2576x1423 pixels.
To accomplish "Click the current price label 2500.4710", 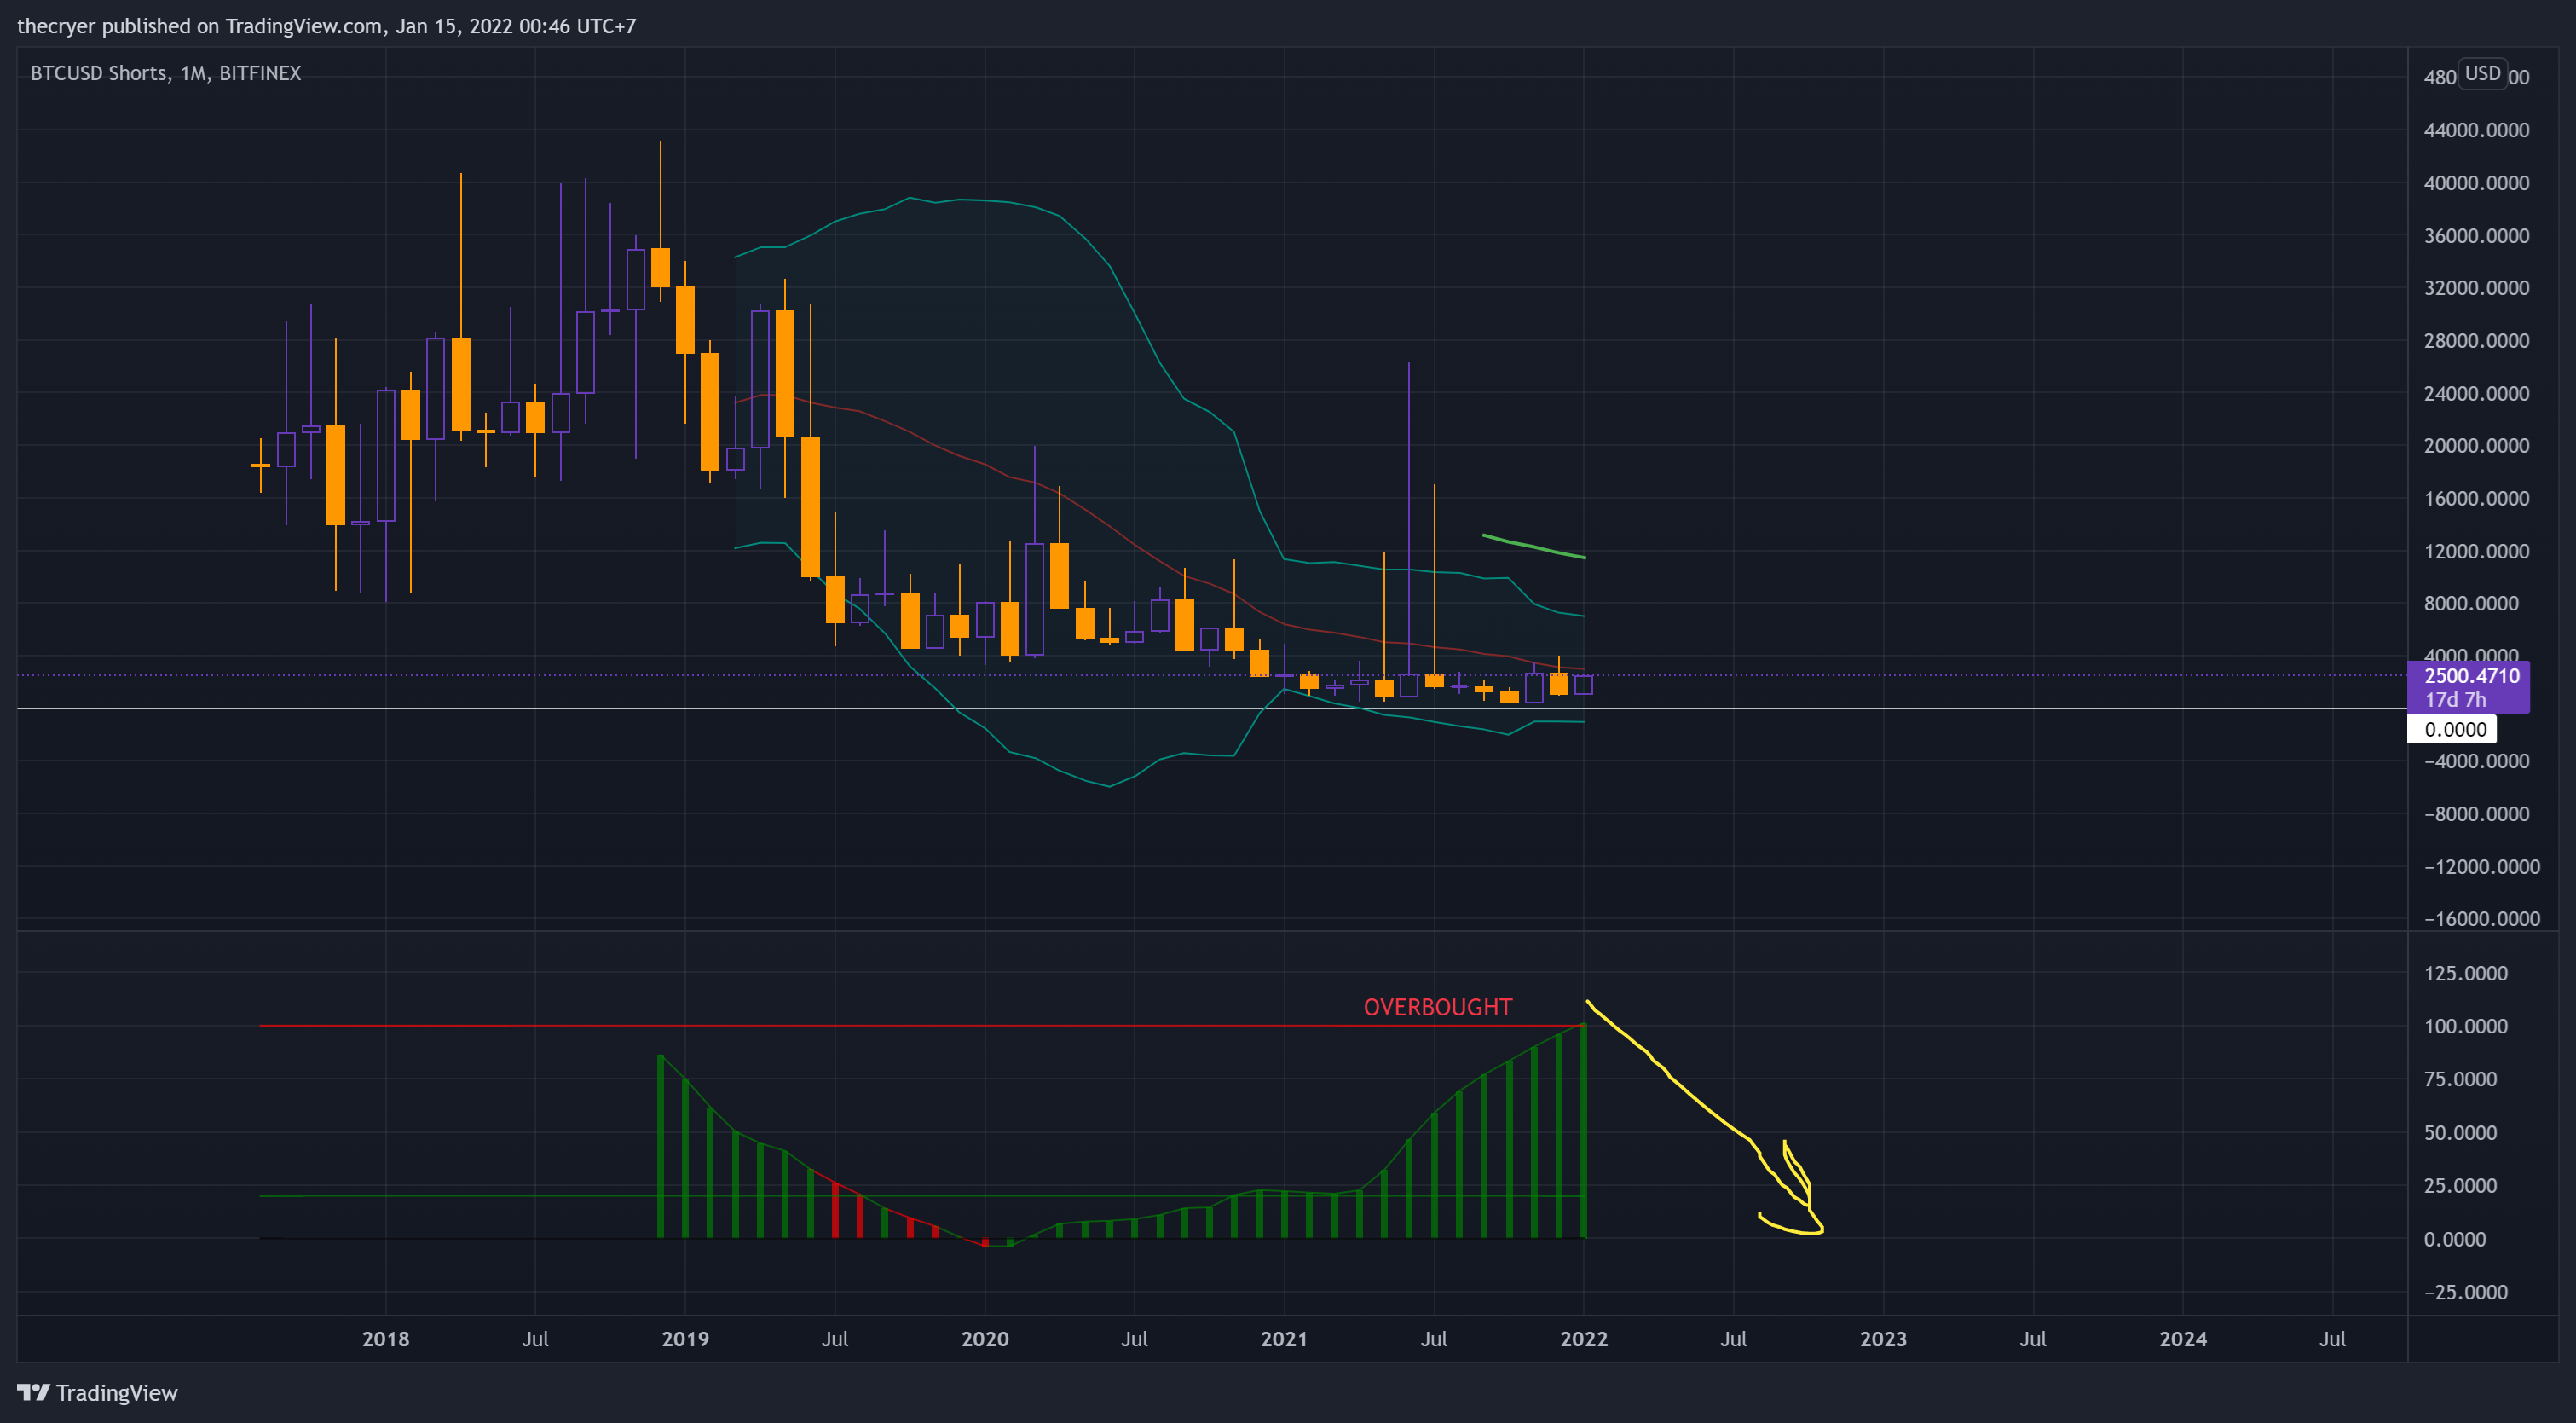I will point(2471,676).
